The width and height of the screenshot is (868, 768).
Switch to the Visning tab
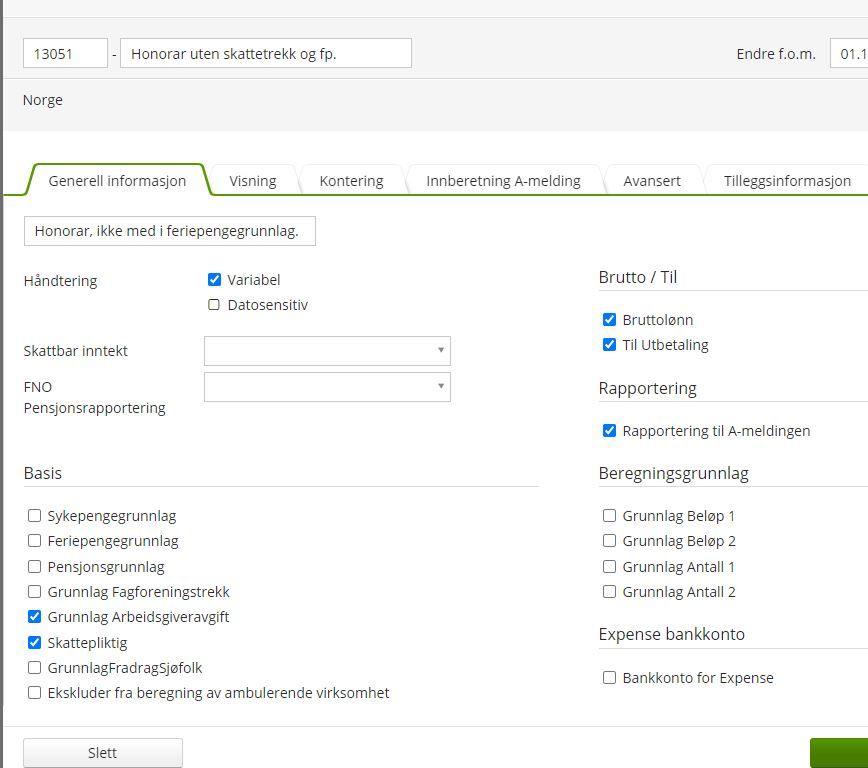252,181
